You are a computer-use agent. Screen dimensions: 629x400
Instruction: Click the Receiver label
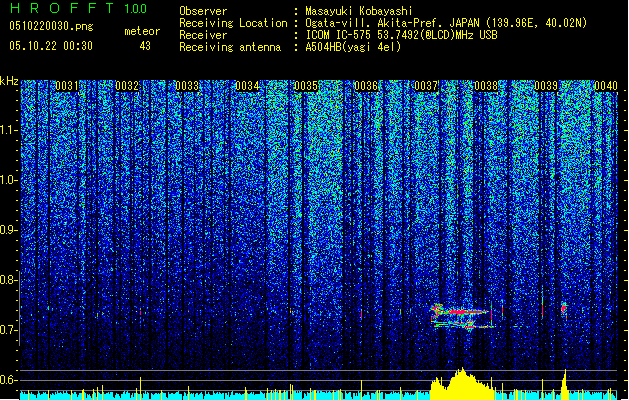tap(203, 35)
